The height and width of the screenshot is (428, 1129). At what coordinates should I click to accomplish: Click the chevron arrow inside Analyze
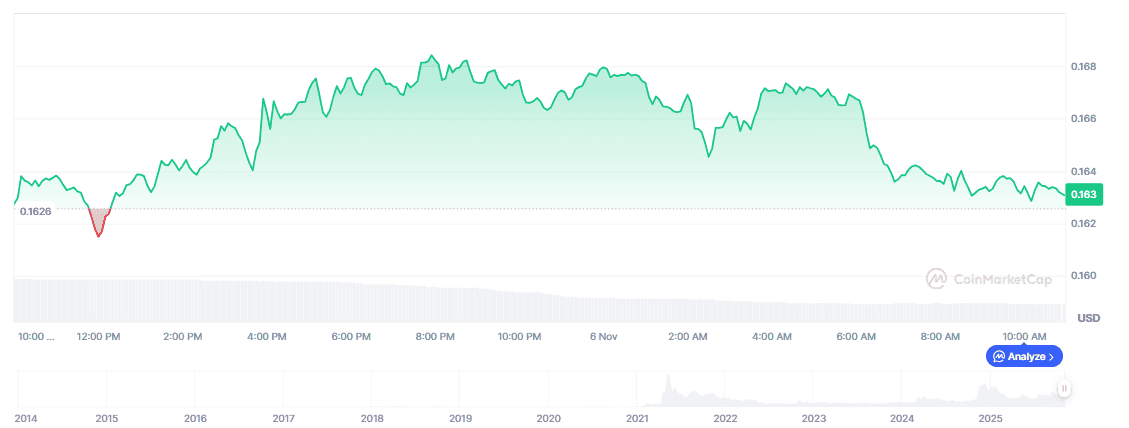click(1051, 356)
